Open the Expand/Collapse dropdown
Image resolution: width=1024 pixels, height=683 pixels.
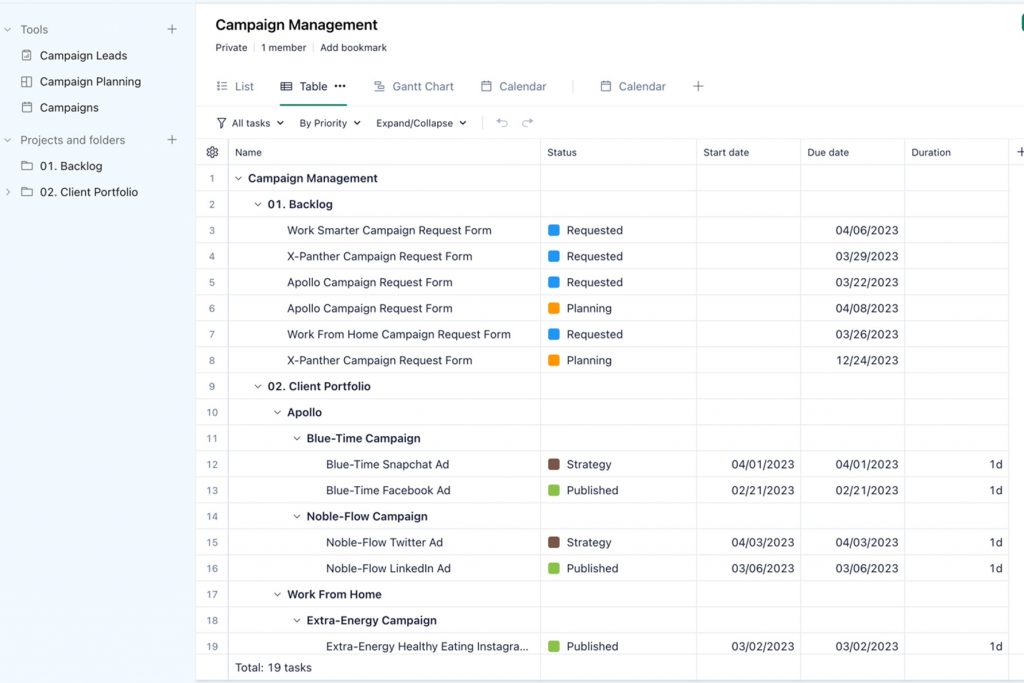pos(421,123)
